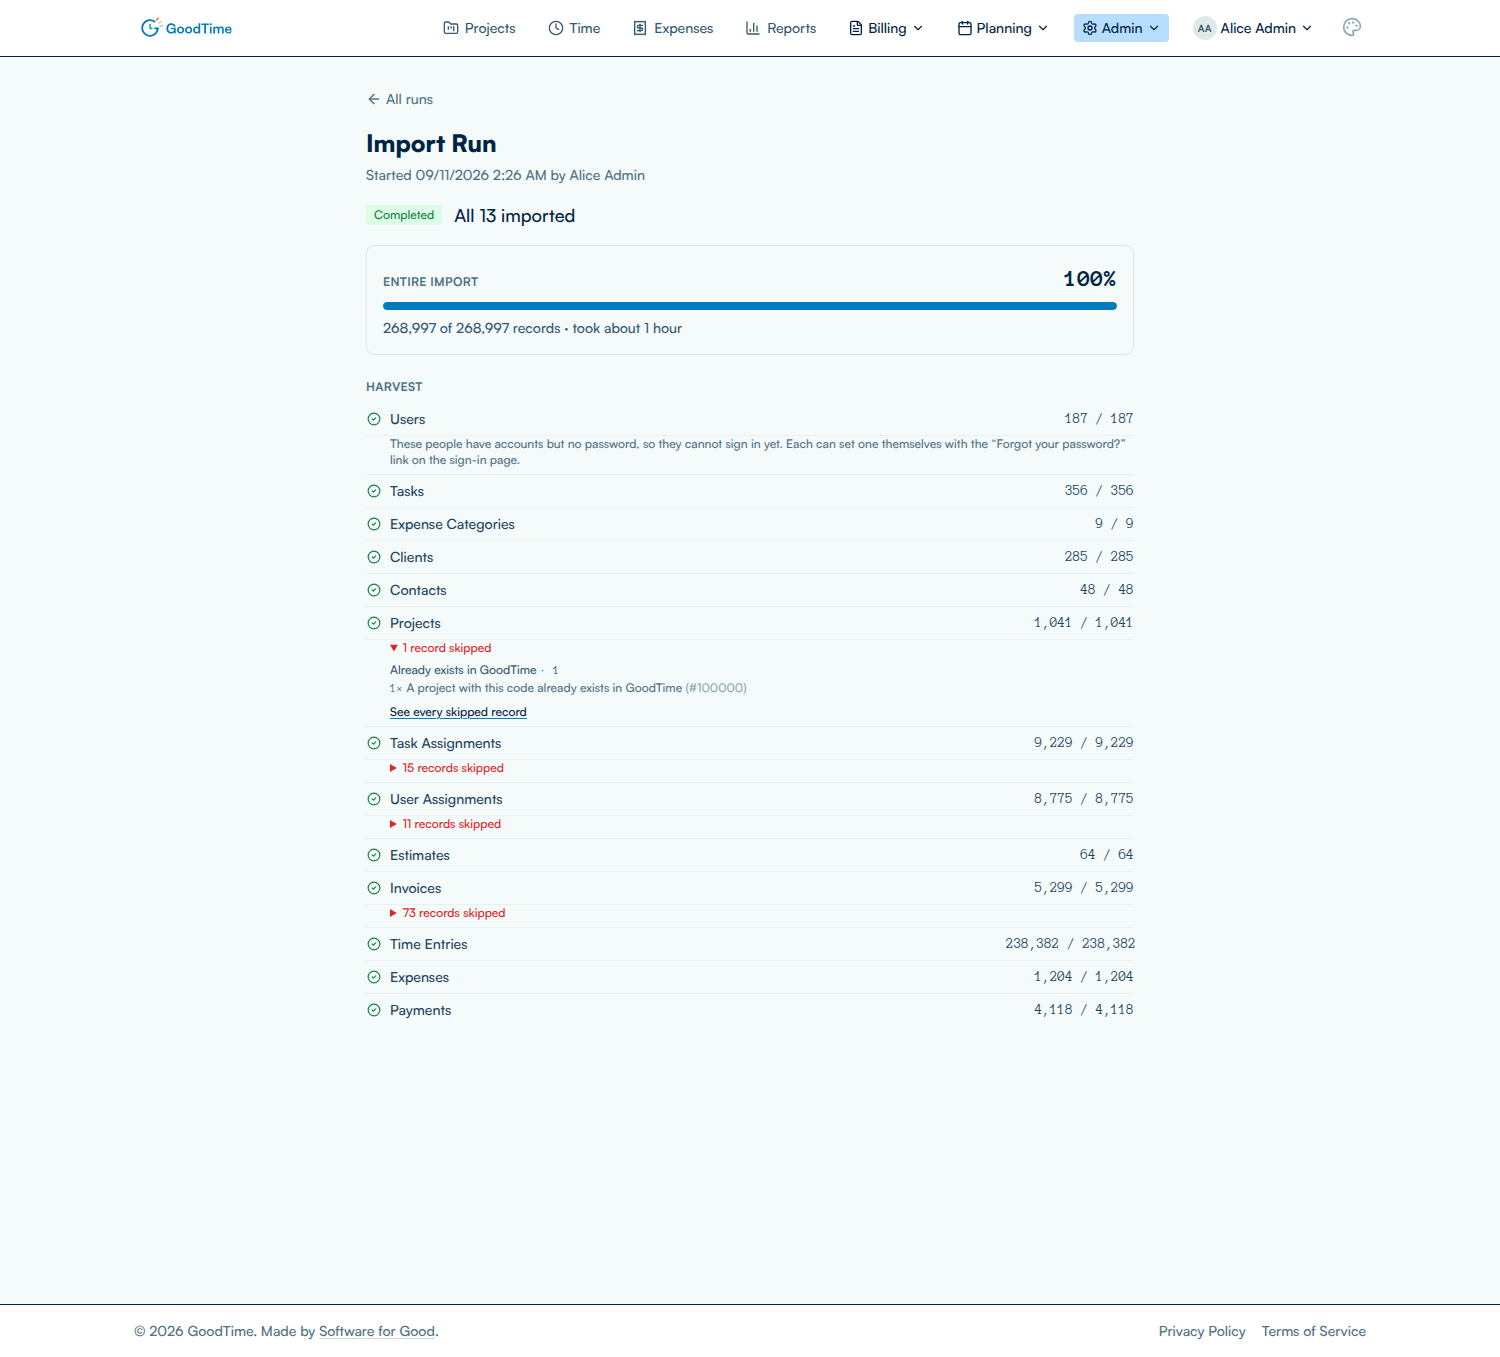Click the Reports bar chart icon
The image size is (1500, 1357).
coord(753,28)
